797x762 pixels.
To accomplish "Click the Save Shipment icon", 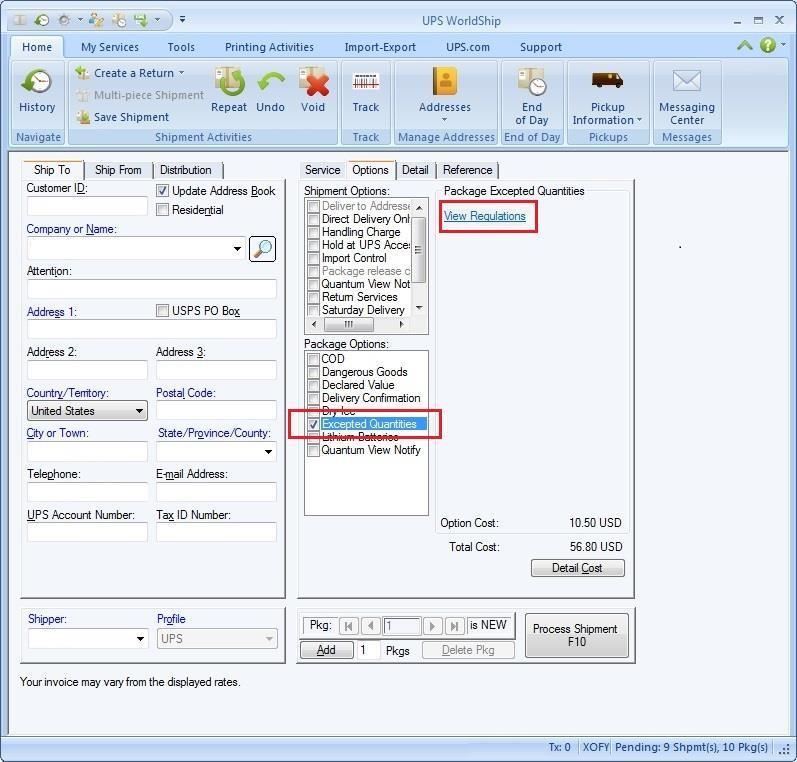I will tap(82, 117).
